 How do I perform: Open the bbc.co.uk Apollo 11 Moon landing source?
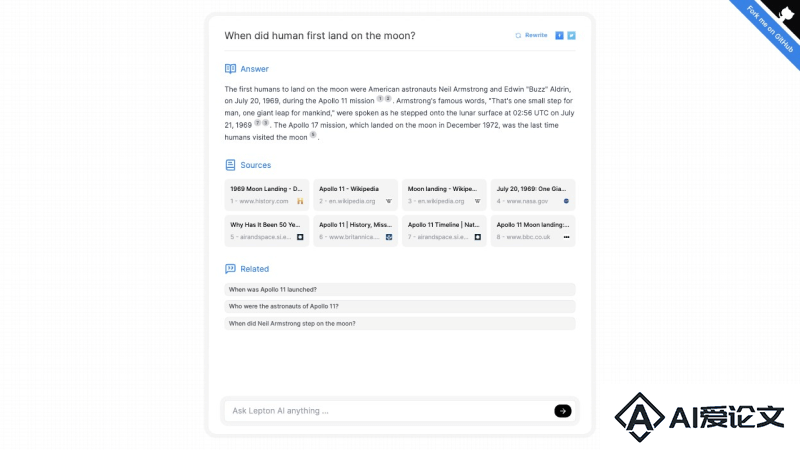[533, 231]
